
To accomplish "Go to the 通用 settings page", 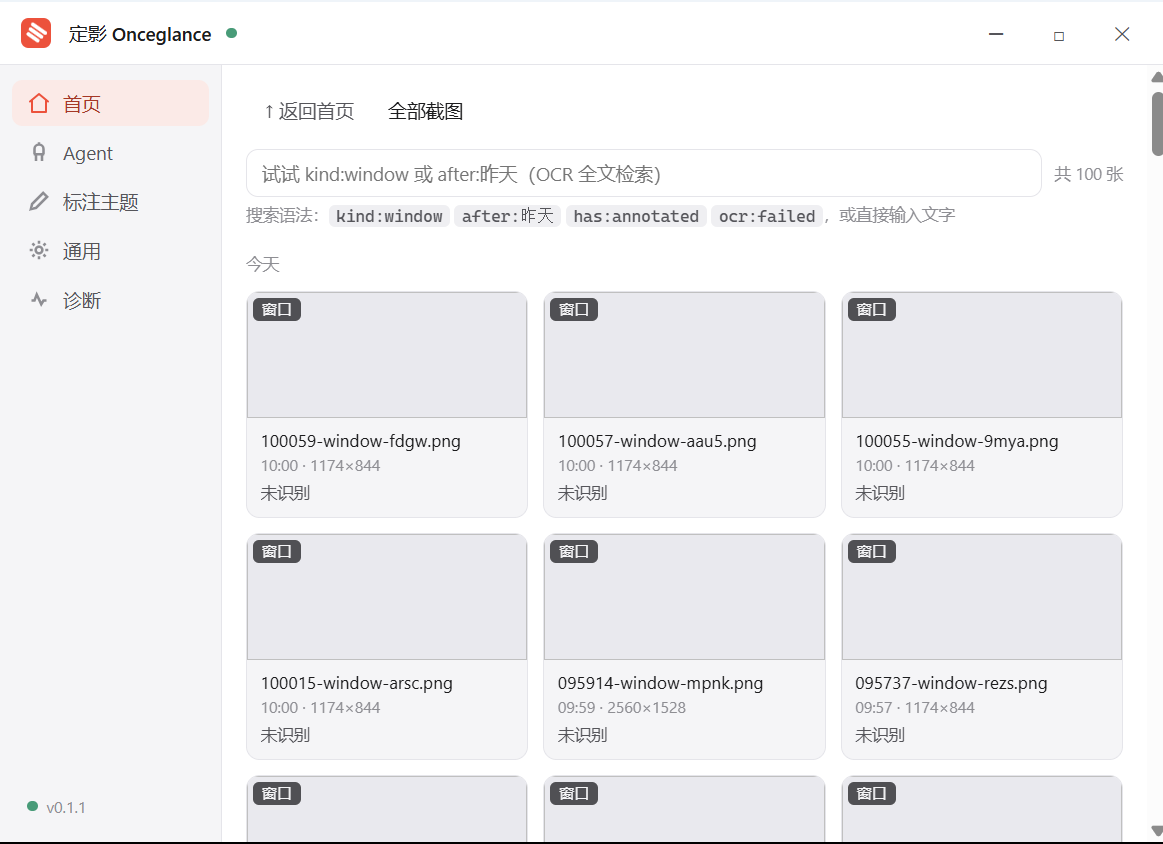I will click(x=111, y=251).
